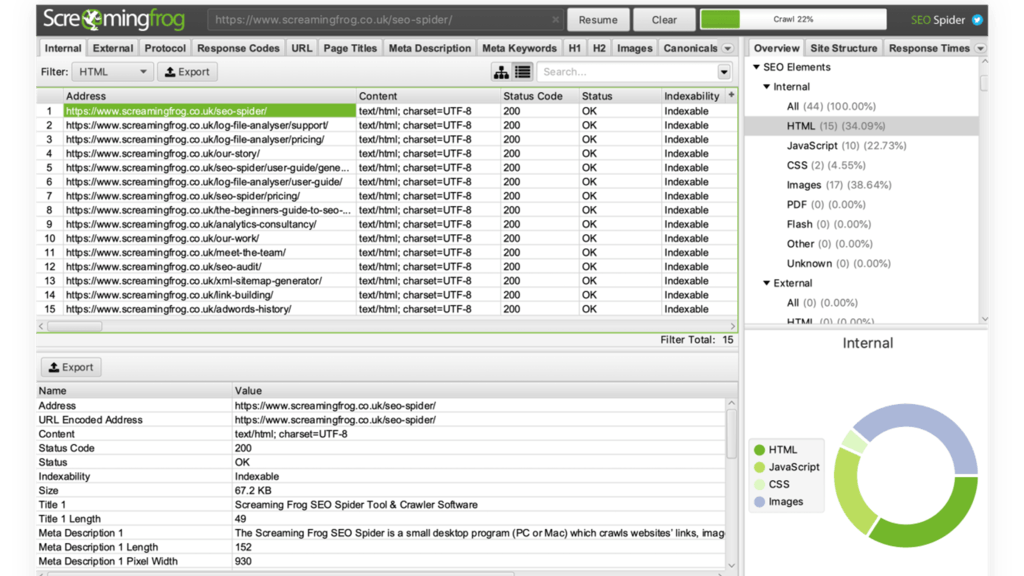
Task: Open the URL tab
Action: [x=301, y=48]
